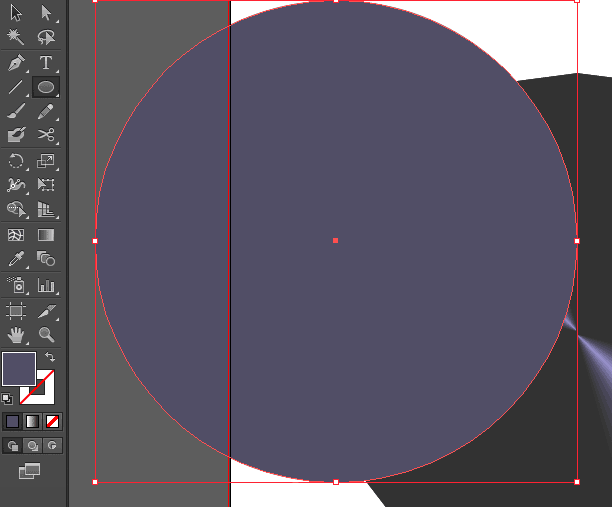Activate the Artboard tool
The width and height of the screenshot is (612, 507).
16,311
